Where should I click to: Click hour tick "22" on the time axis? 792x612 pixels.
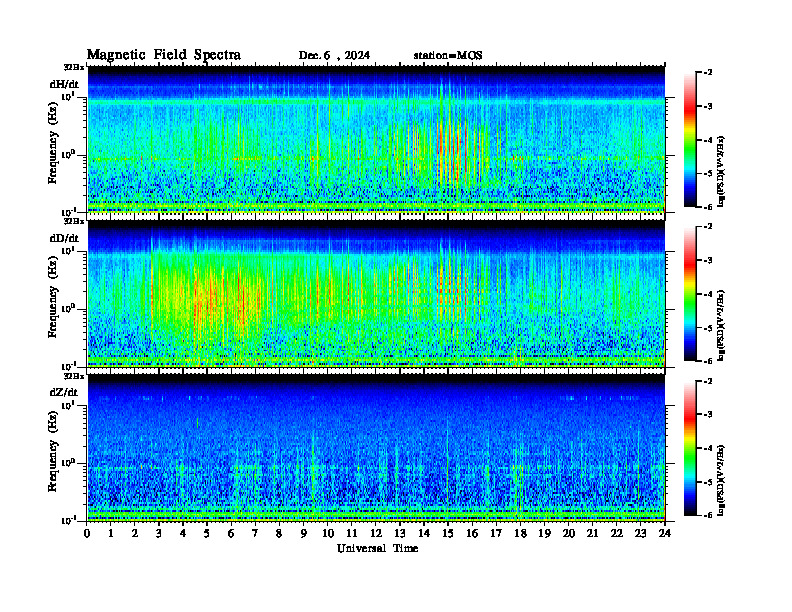pyautogui.click(x=617, y=534)
